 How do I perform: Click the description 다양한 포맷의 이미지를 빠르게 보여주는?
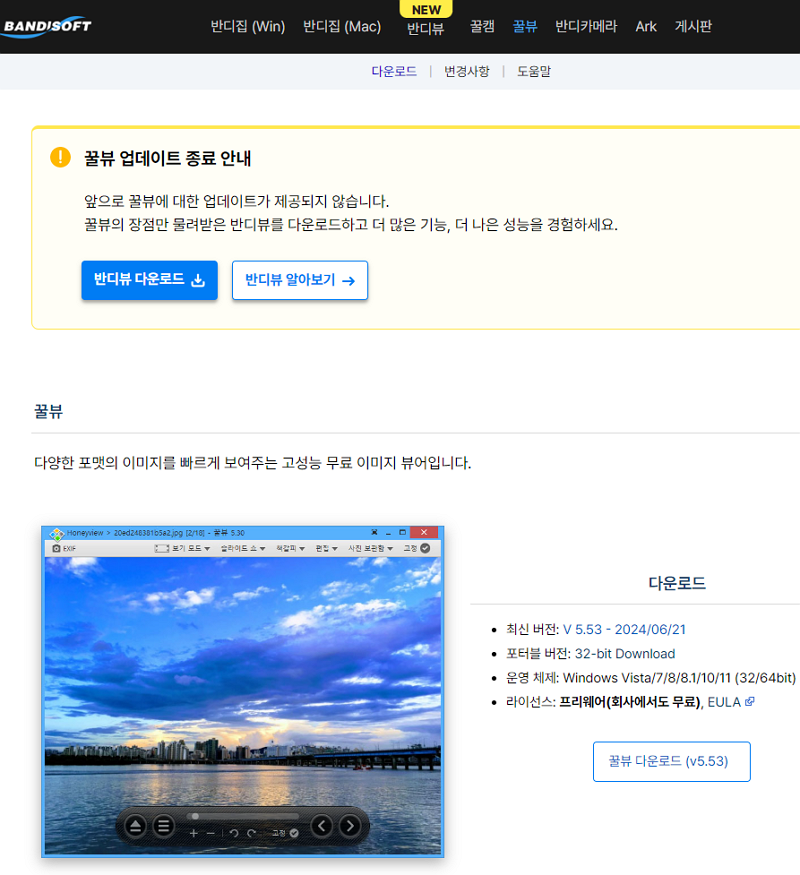tap(253, 463)
